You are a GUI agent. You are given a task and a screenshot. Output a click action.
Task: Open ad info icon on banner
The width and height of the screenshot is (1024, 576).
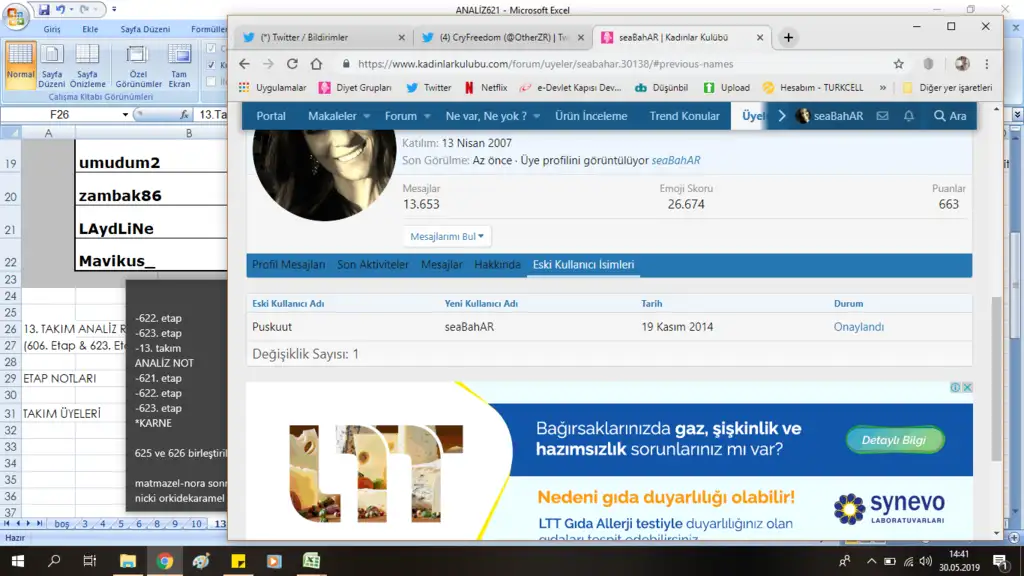(955, 387)
